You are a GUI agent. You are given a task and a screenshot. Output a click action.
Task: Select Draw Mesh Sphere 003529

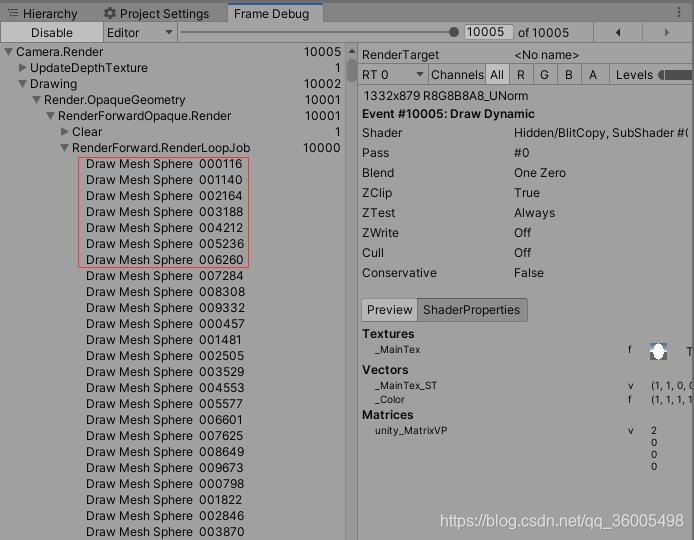165,371
